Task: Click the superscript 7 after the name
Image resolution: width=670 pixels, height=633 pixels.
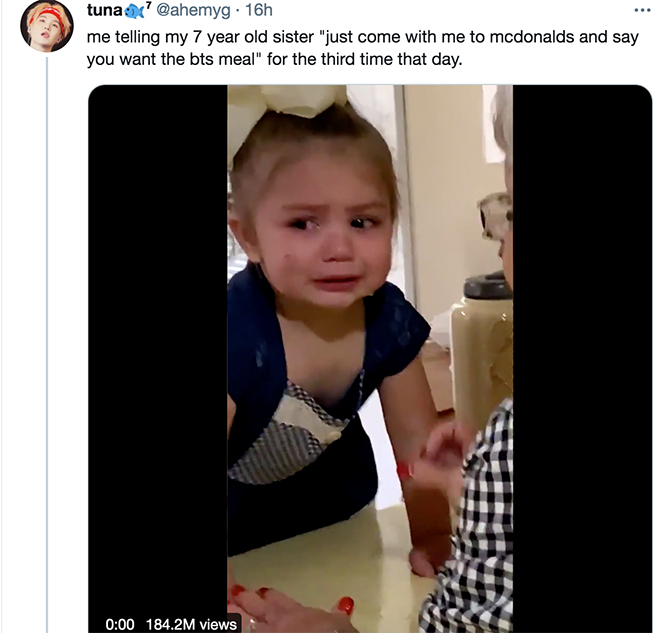Action: coord(148,5)
